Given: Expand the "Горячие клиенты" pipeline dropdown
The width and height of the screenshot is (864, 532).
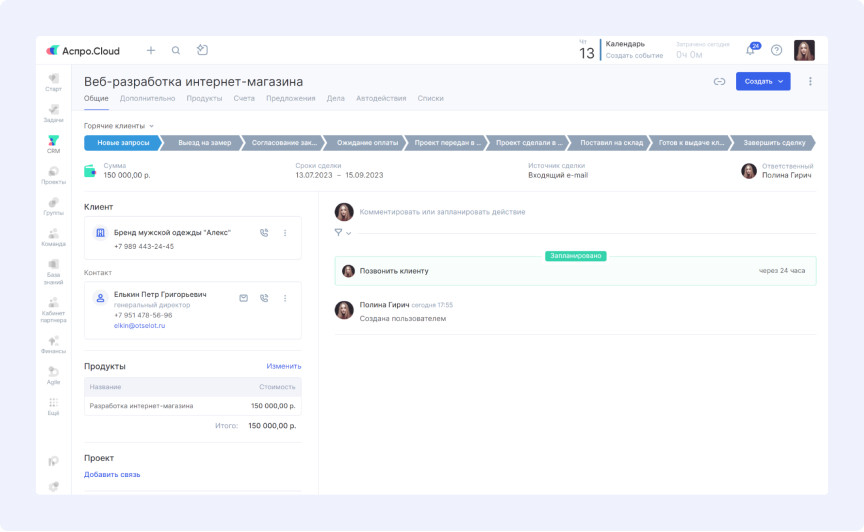Looking at the screenshot, I should pyautogui.click(x=119, y=126).
